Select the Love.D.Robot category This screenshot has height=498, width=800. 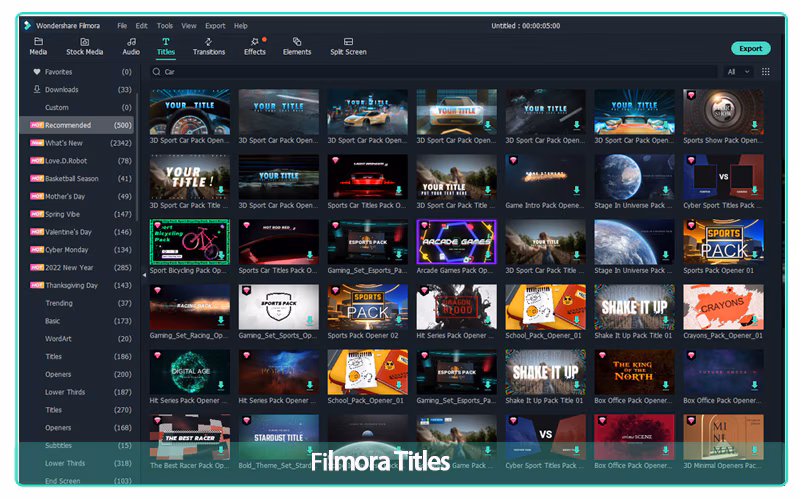[78, 161]
